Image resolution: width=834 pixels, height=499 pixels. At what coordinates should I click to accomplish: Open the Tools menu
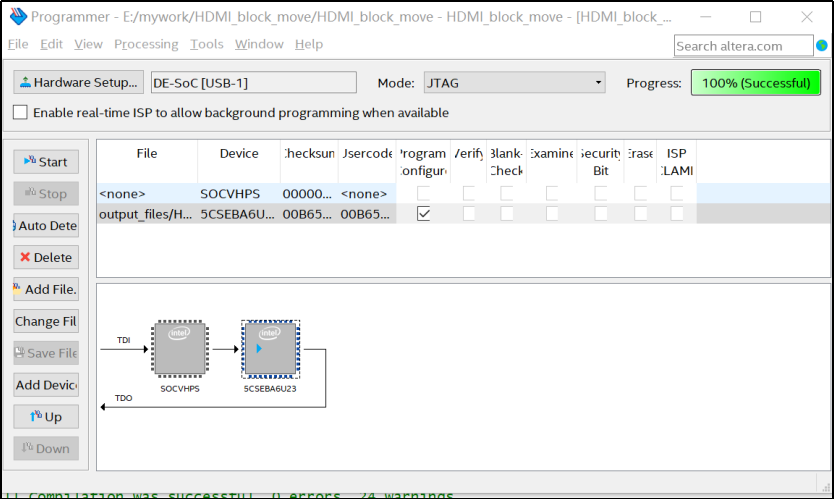(x=207, y=44)
